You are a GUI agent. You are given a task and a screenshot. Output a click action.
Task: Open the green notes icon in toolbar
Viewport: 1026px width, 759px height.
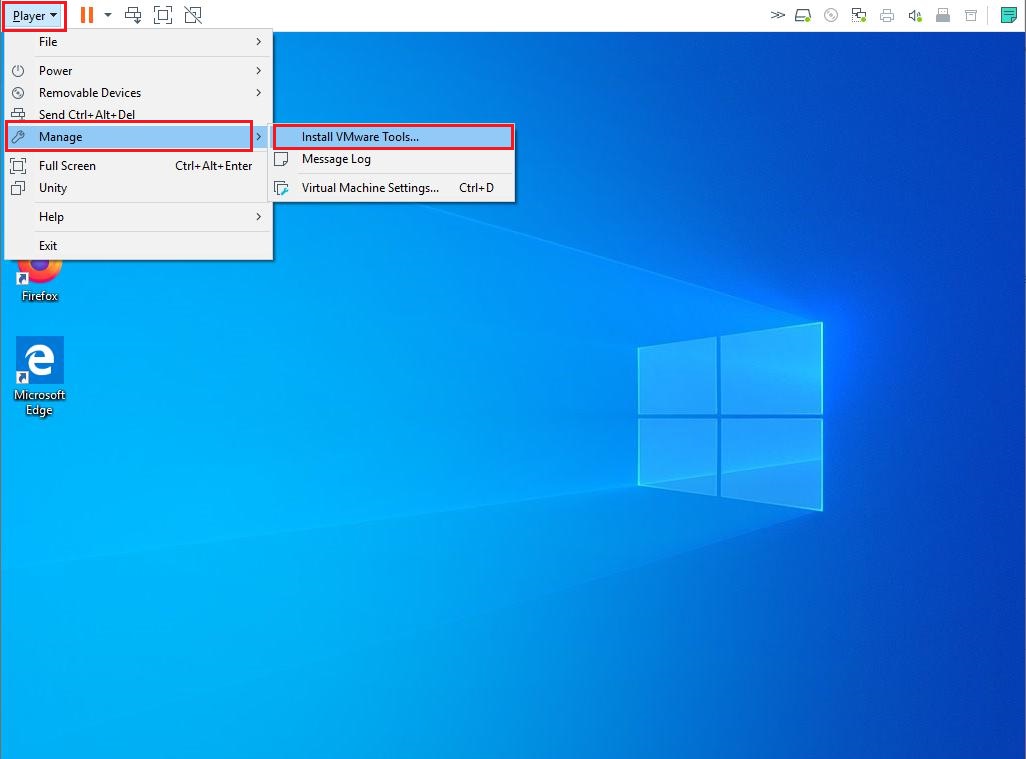(x=1009, y=15)
